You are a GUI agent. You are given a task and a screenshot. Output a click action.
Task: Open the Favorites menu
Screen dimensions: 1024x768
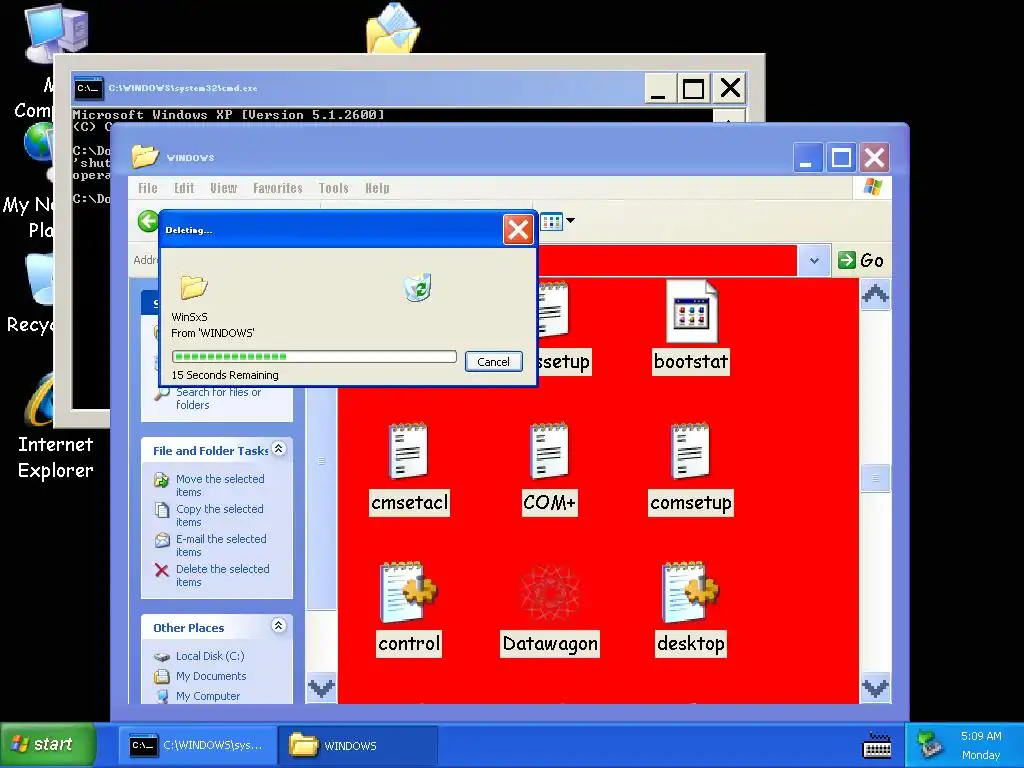click(x=278, y=188)
